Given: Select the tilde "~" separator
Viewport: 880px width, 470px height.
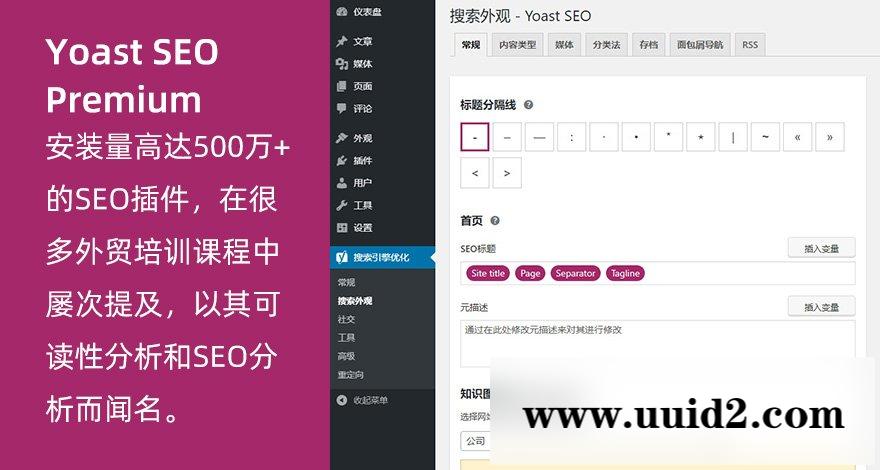Looking at the screenshot, I should click(x=765, y=137).
